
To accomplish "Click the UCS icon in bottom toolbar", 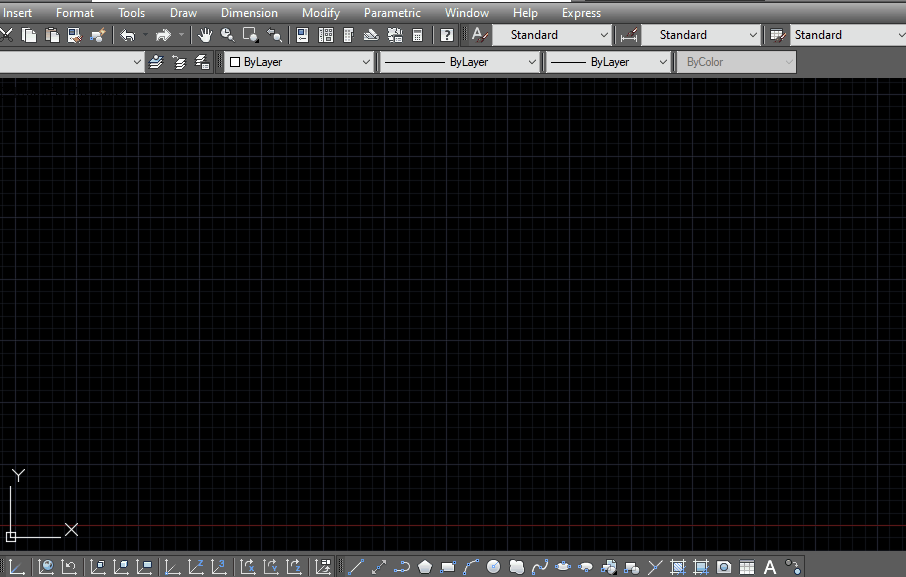I will point(16,567).
